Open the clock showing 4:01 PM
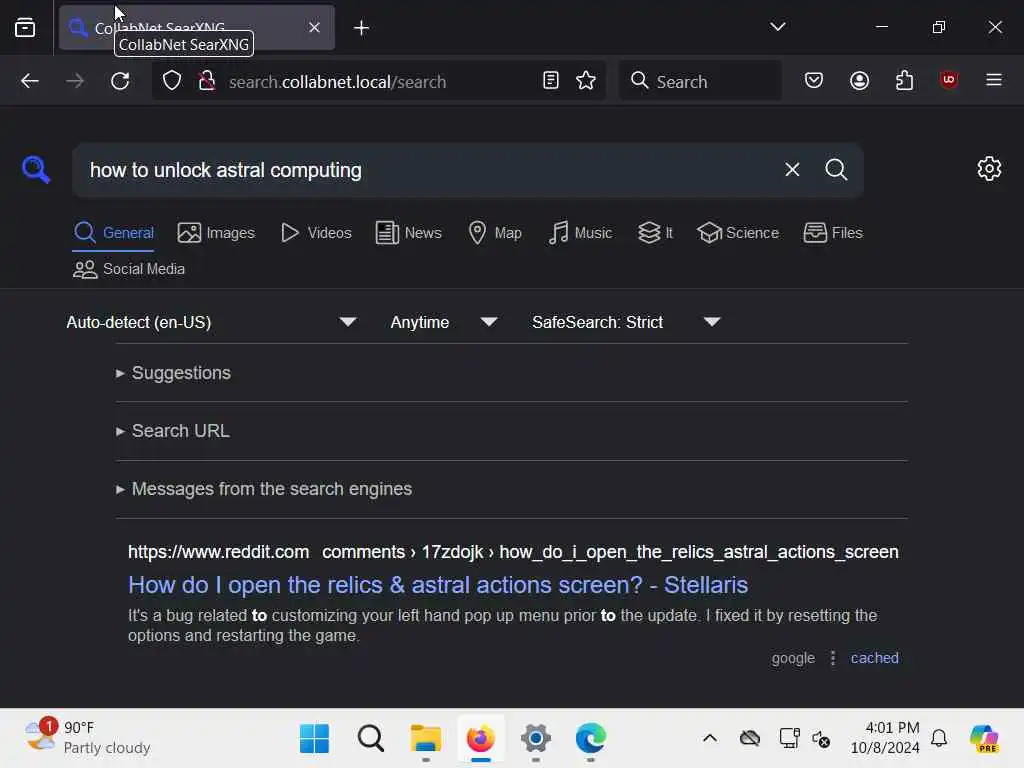 tap(885, 737)
